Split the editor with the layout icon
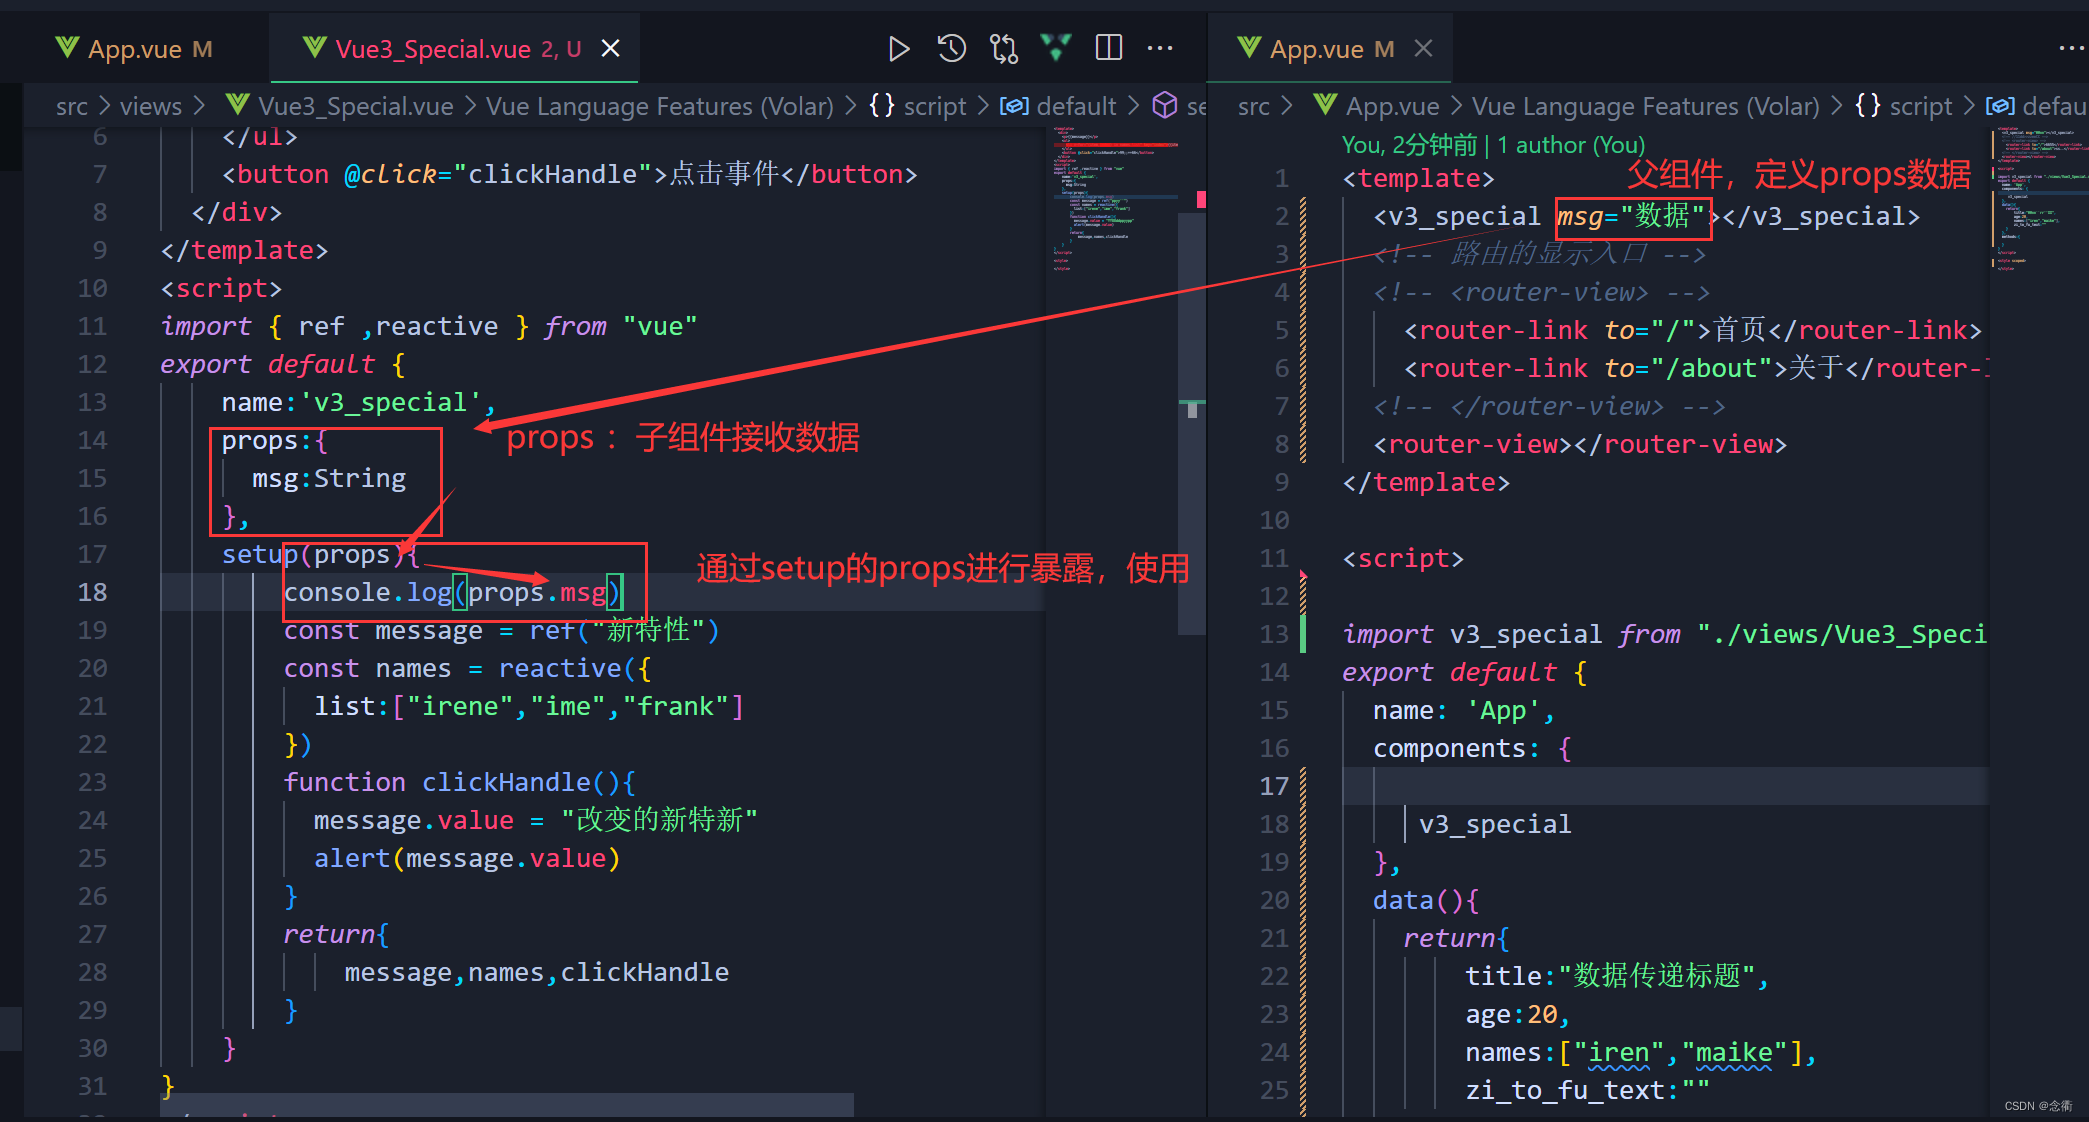This screenshot has height=1122, width=2089. coord(1109,48)
